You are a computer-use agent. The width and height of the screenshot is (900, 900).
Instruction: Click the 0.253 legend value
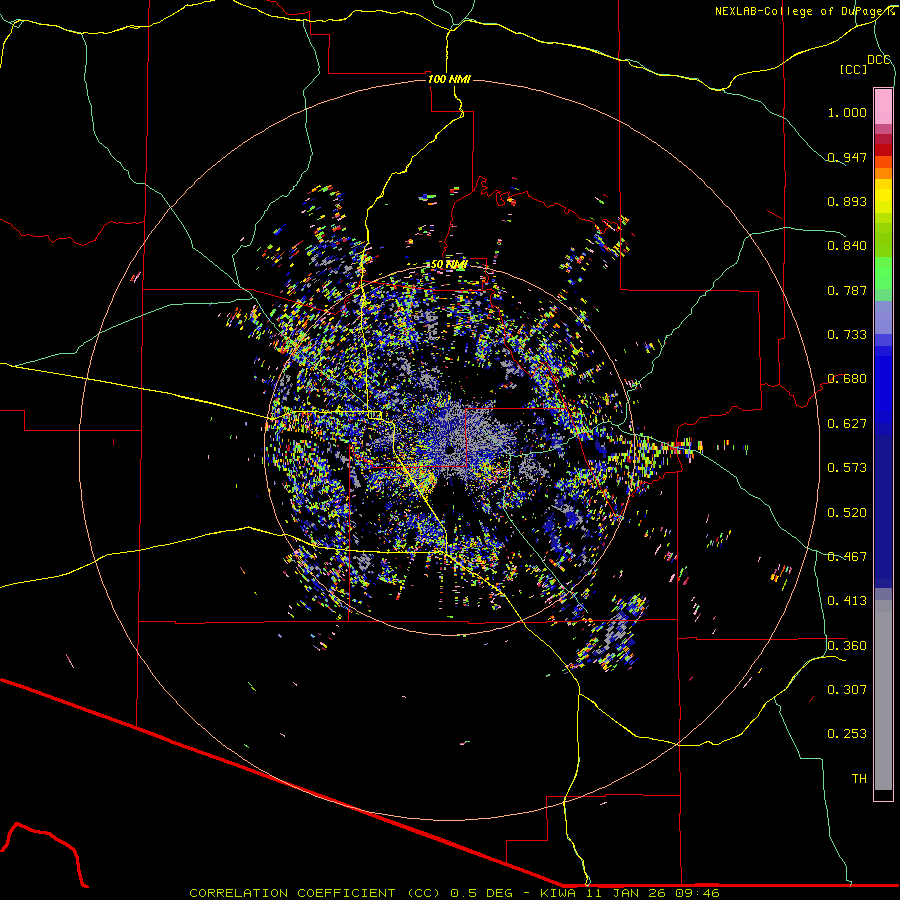tap(847, 734)
